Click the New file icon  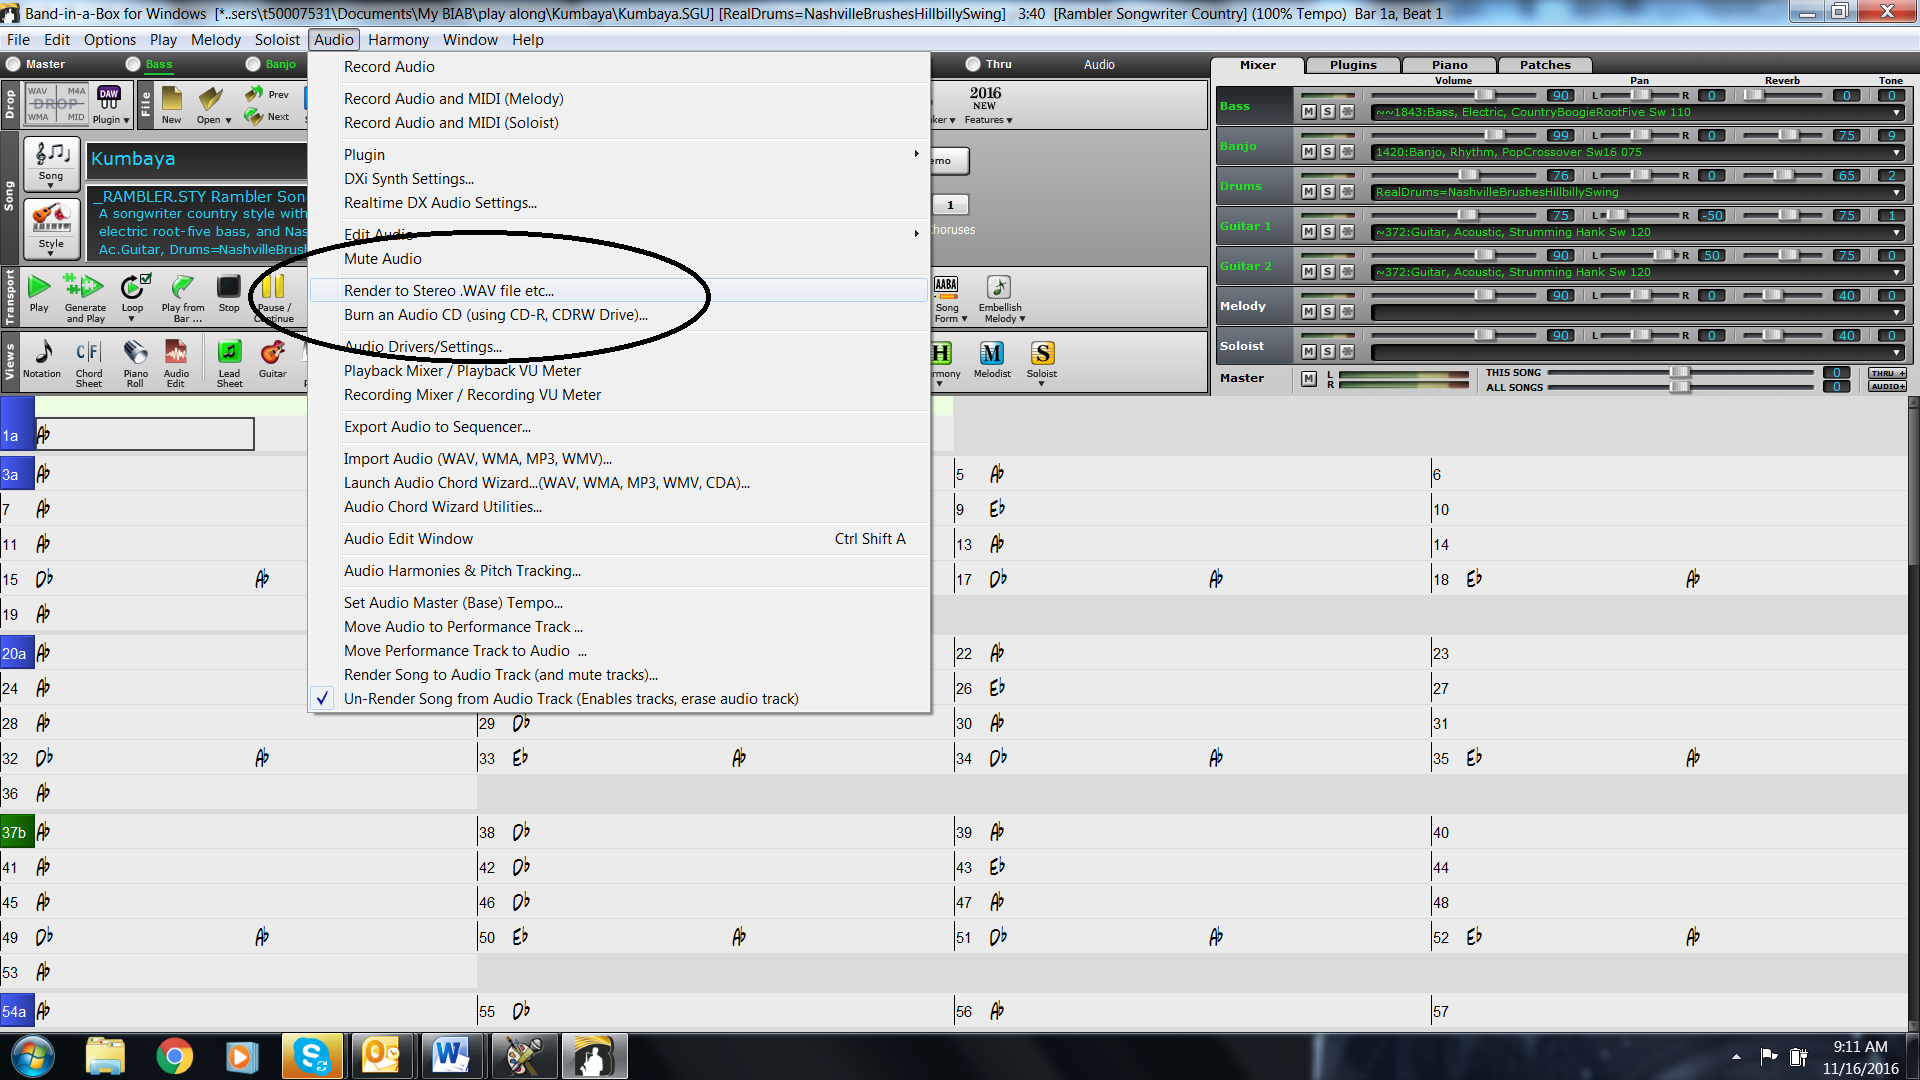(172, 99)
